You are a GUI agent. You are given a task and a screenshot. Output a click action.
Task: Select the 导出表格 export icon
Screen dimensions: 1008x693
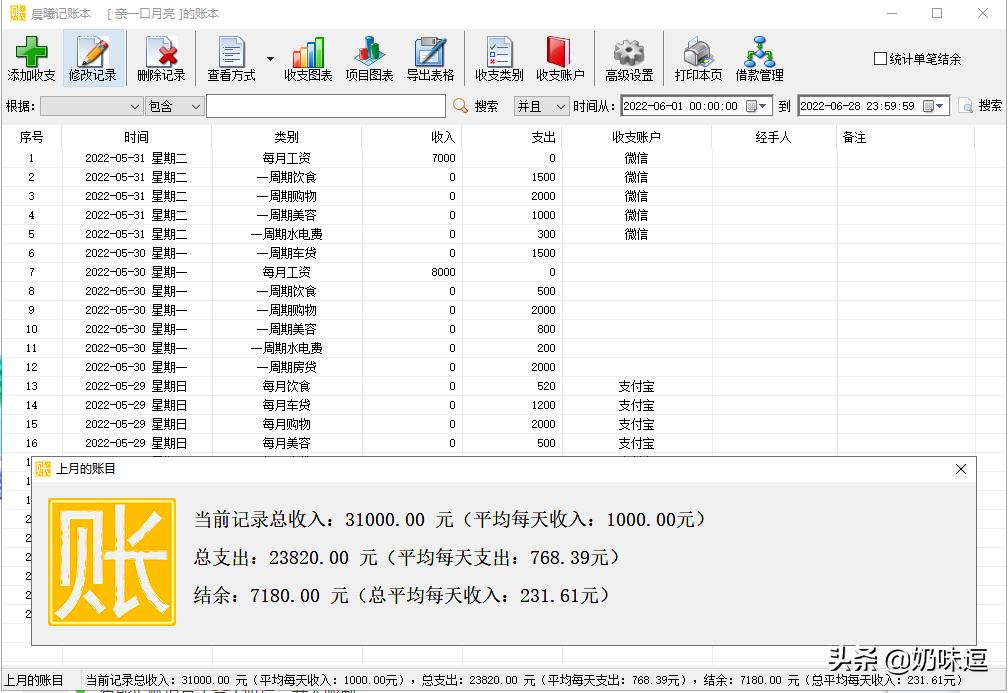[x=429, y=58]
